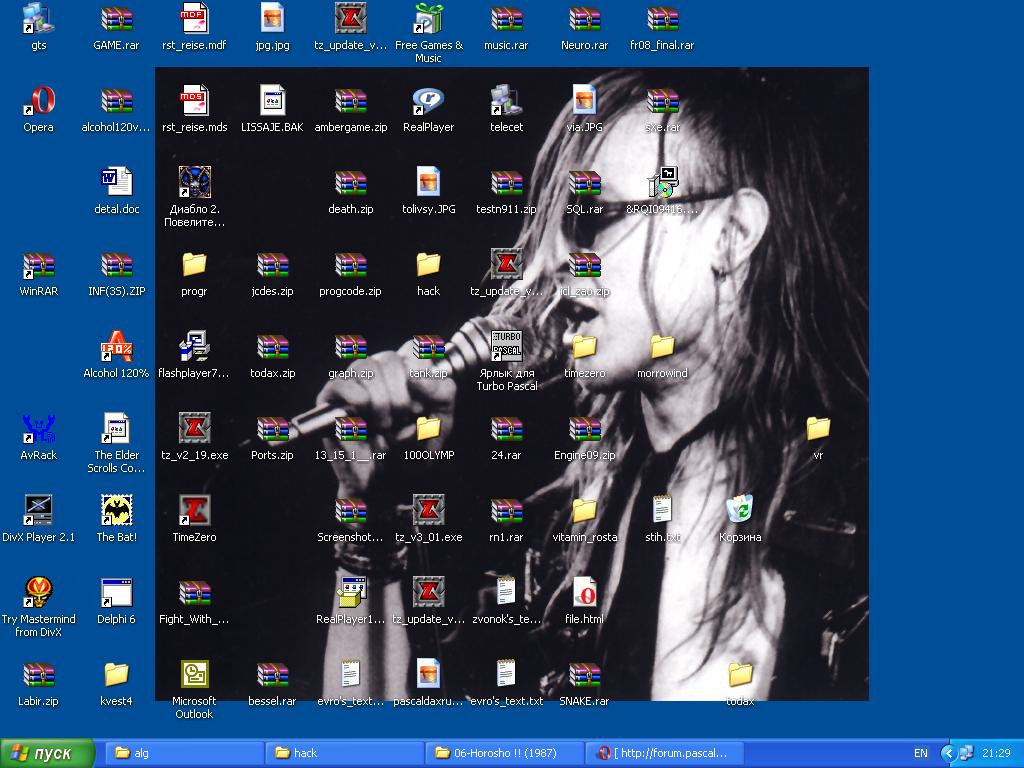Viewport: 1024px width, 768px height.
Task: Open the Opera browser desktop icon
Action: click(x=39, y=101)
